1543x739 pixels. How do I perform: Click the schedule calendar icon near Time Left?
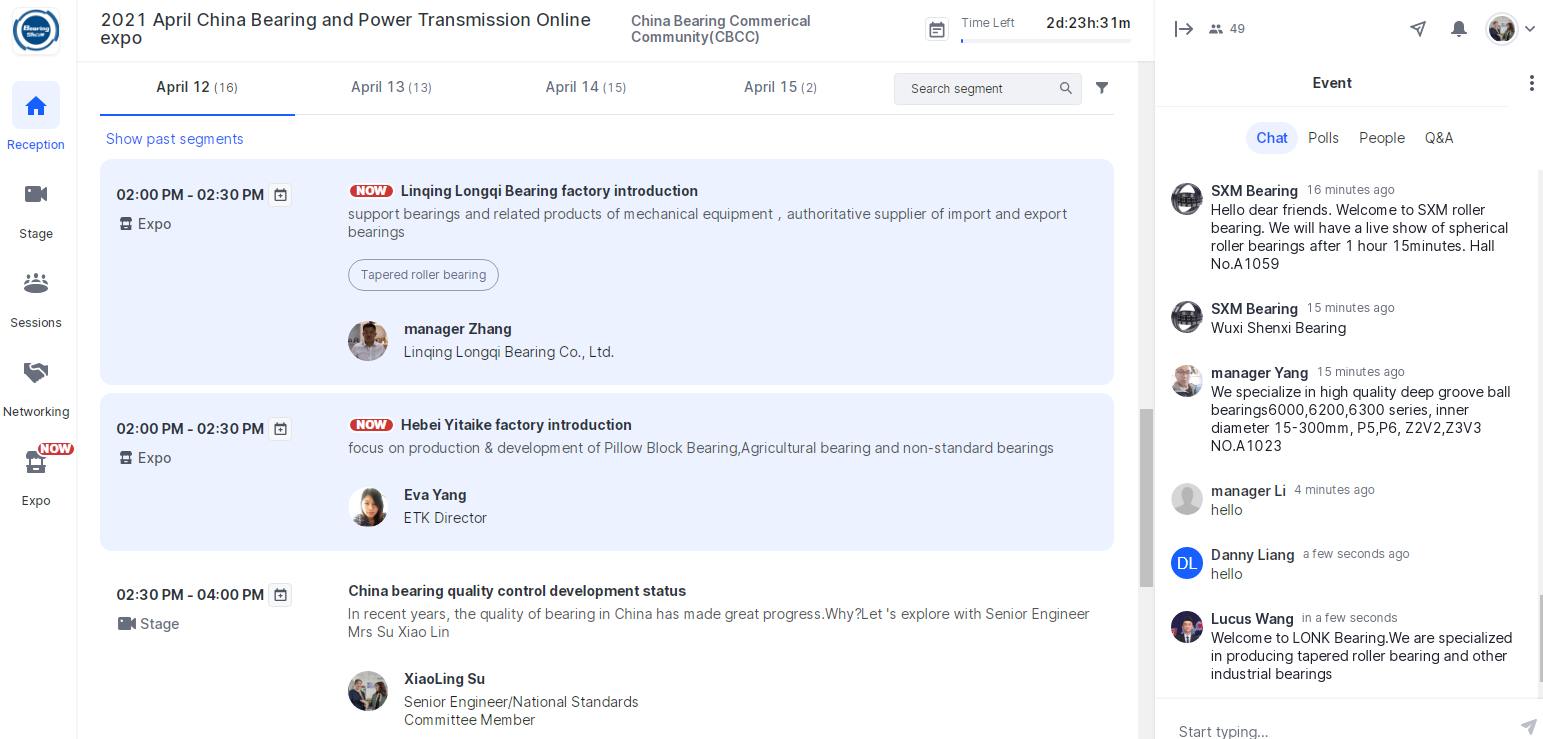tap(937, 30)
